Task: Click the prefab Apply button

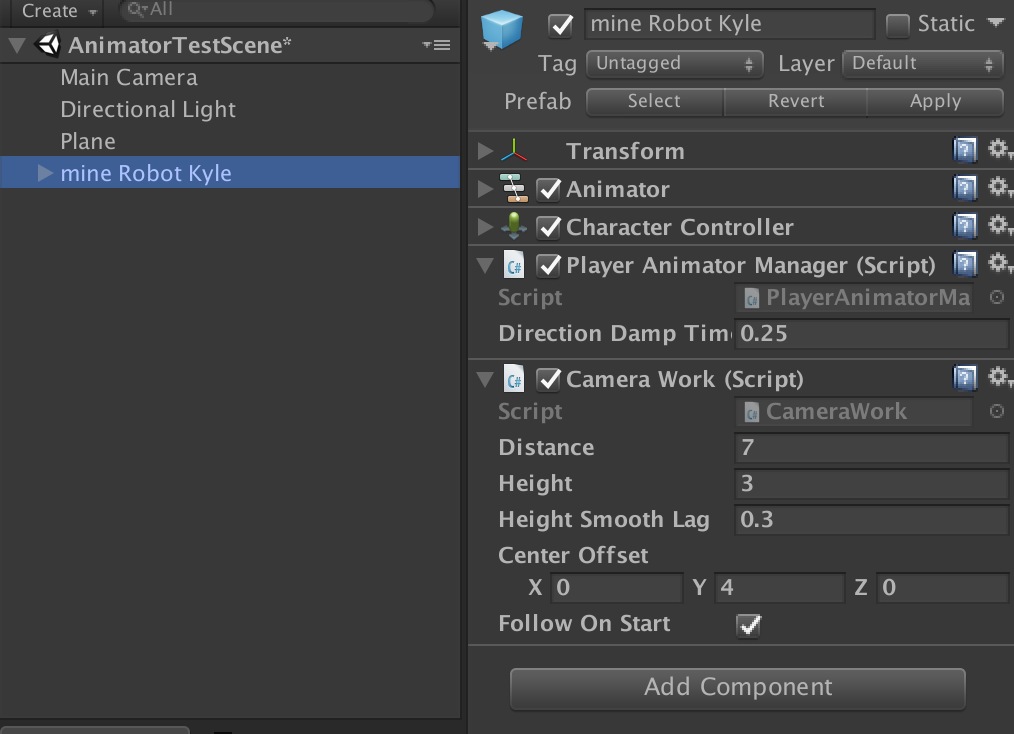Action: click(935, 102)
